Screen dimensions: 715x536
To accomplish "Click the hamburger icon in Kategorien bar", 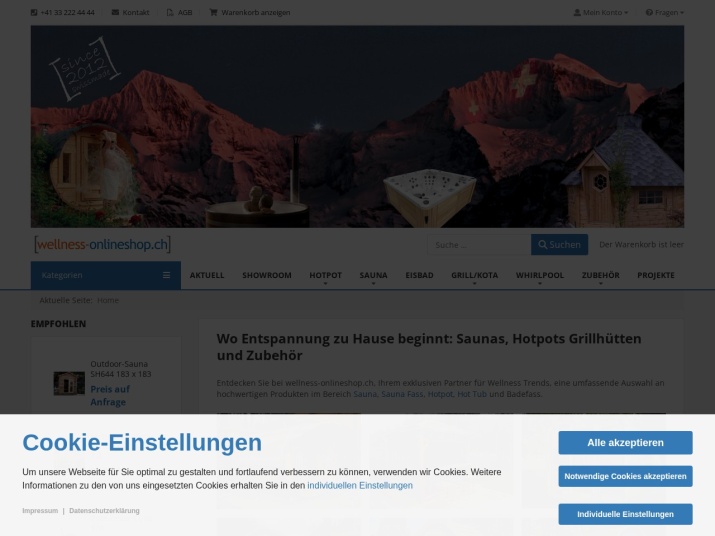I will (166, 275).
